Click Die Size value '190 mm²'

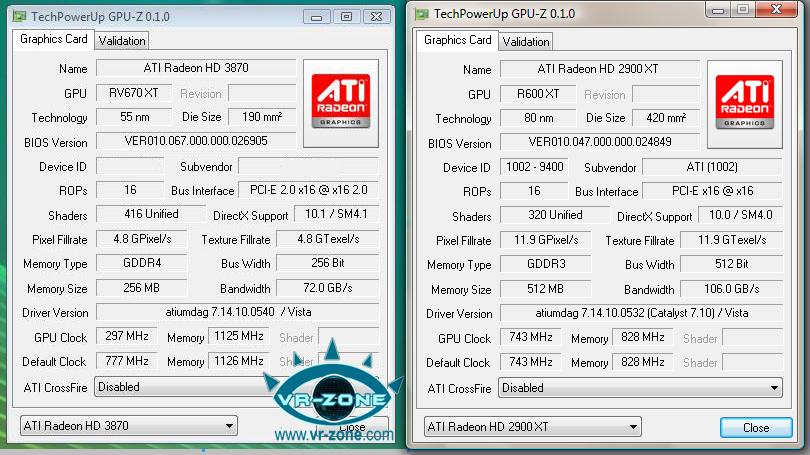point(262,117)
